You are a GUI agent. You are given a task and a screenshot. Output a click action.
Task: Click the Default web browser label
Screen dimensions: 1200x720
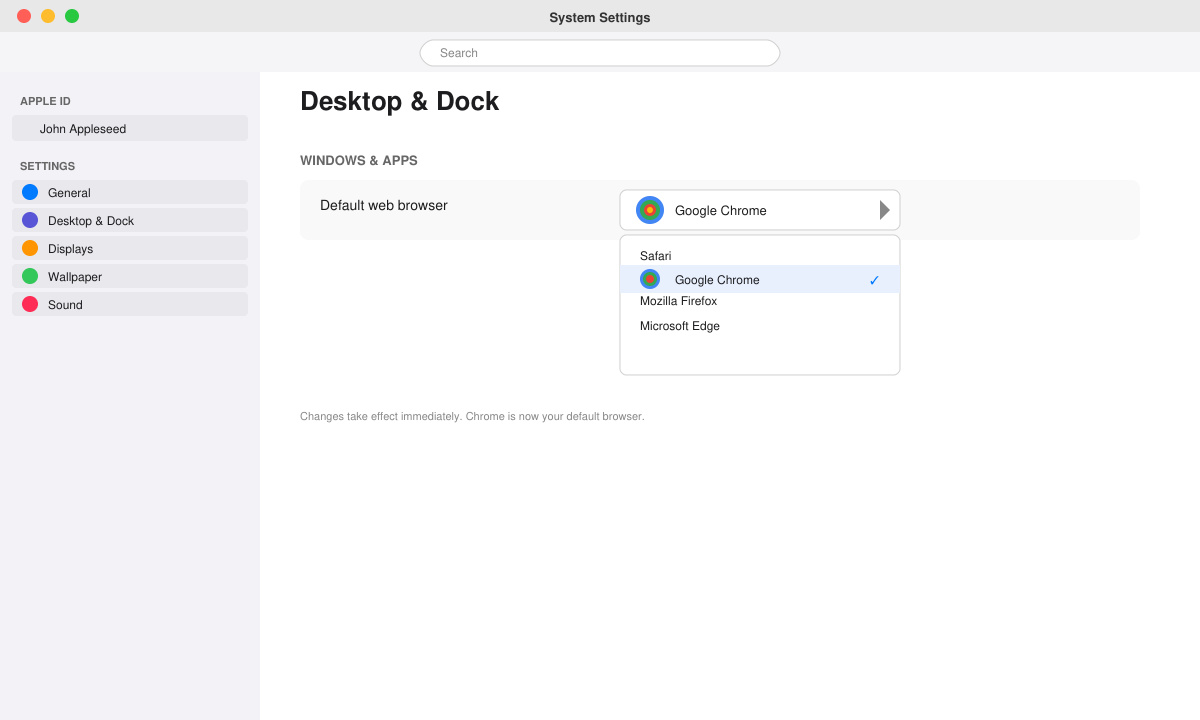point(384,205)
